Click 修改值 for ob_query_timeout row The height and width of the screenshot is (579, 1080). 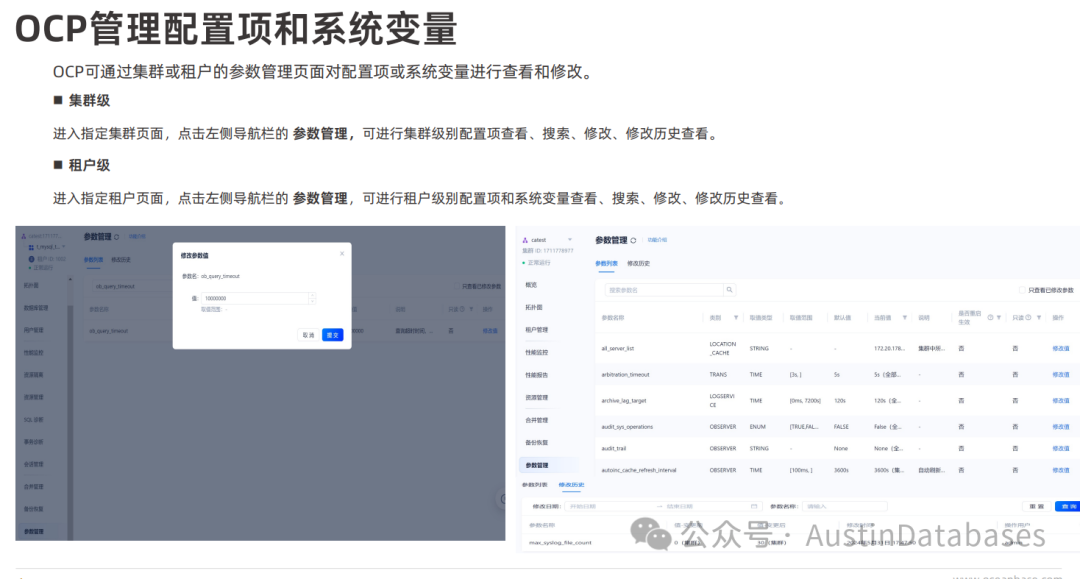click(490, 330)
